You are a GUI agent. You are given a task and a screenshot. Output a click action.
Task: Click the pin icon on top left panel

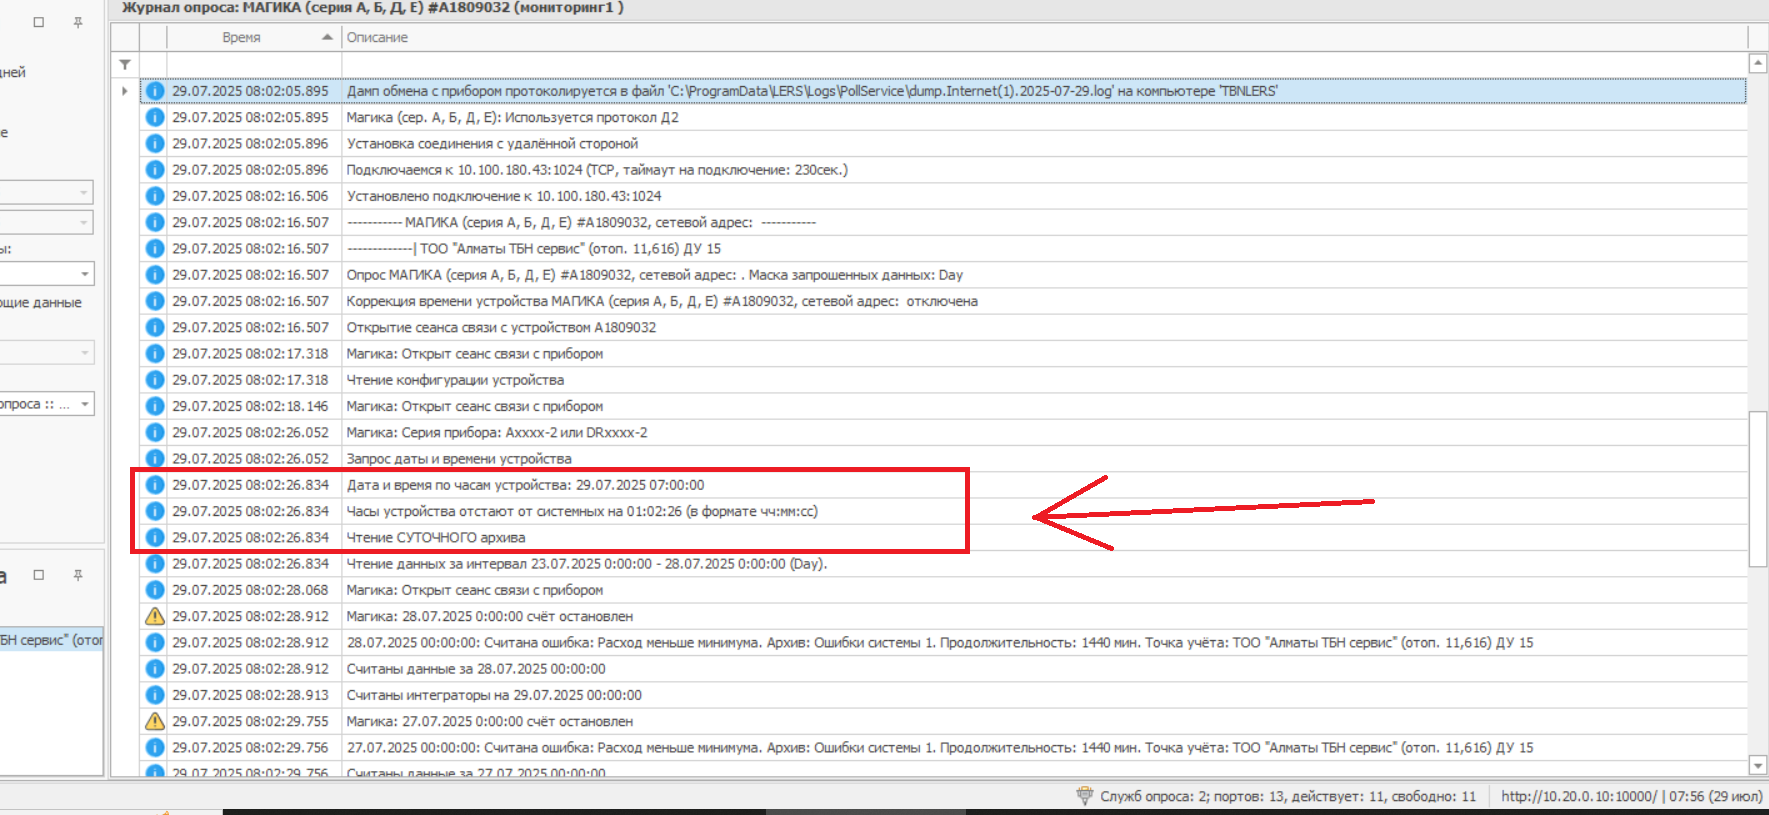[x=78, y=22]
